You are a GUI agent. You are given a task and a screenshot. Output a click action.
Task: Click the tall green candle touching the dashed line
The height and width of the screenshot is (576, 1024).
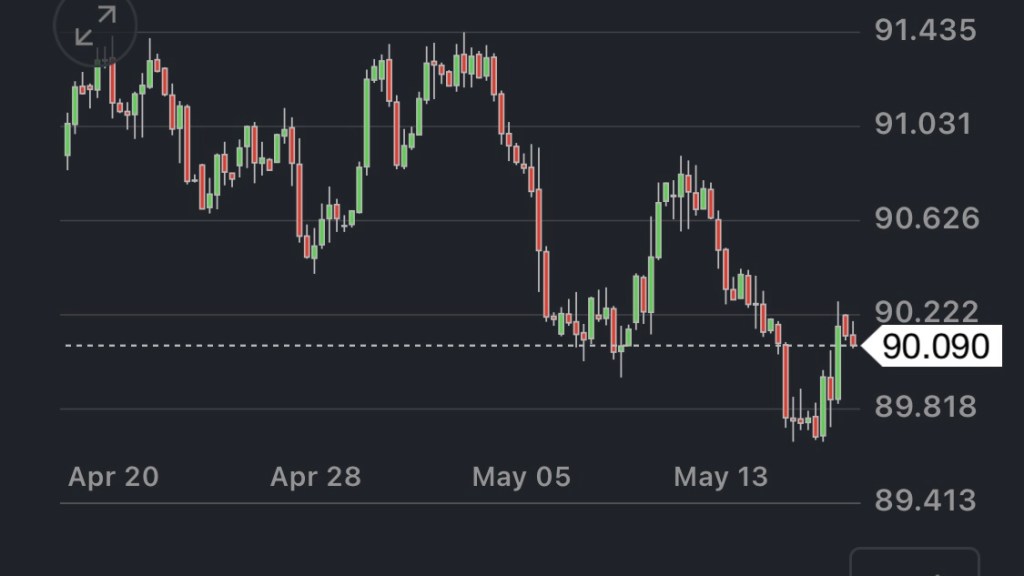[x=837, y=362]
